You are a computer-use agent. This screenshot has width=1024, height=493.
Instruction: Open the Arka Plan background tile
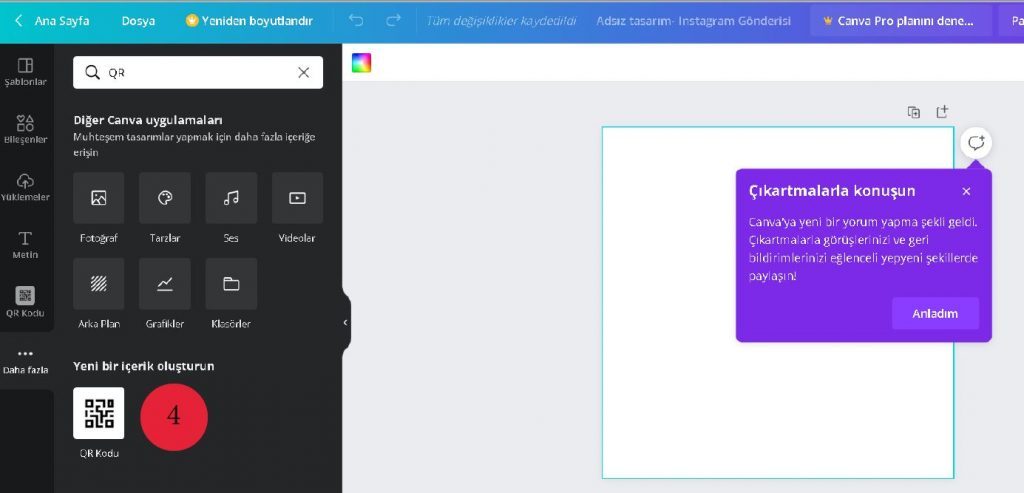point(98,284)
